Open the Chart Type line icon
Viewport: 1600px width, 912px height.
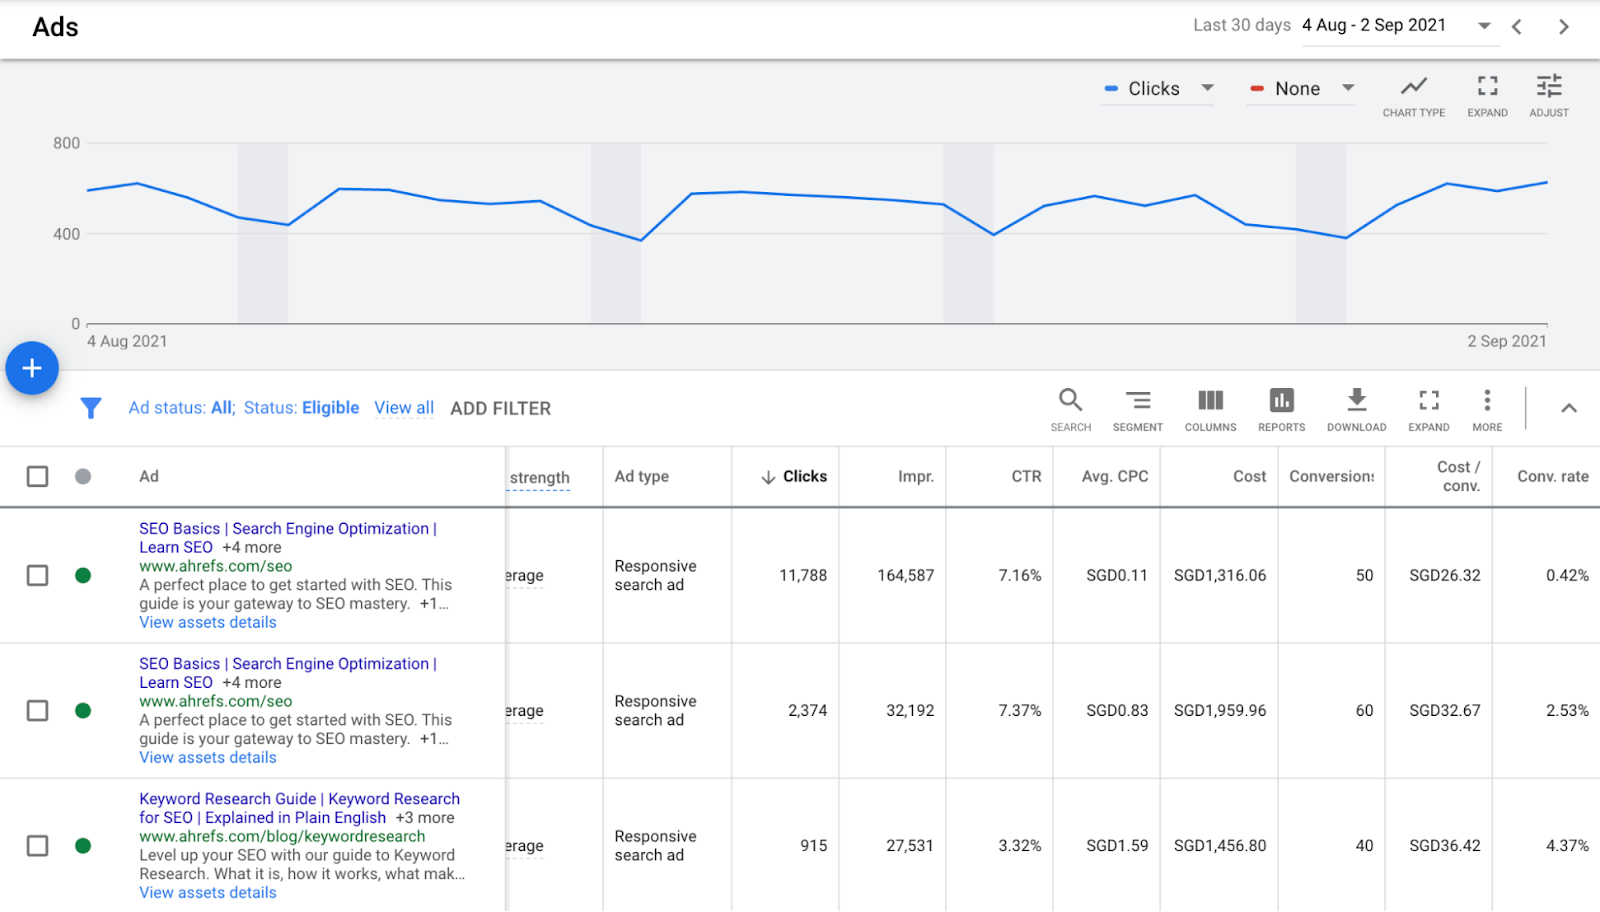pos(1413,88)
